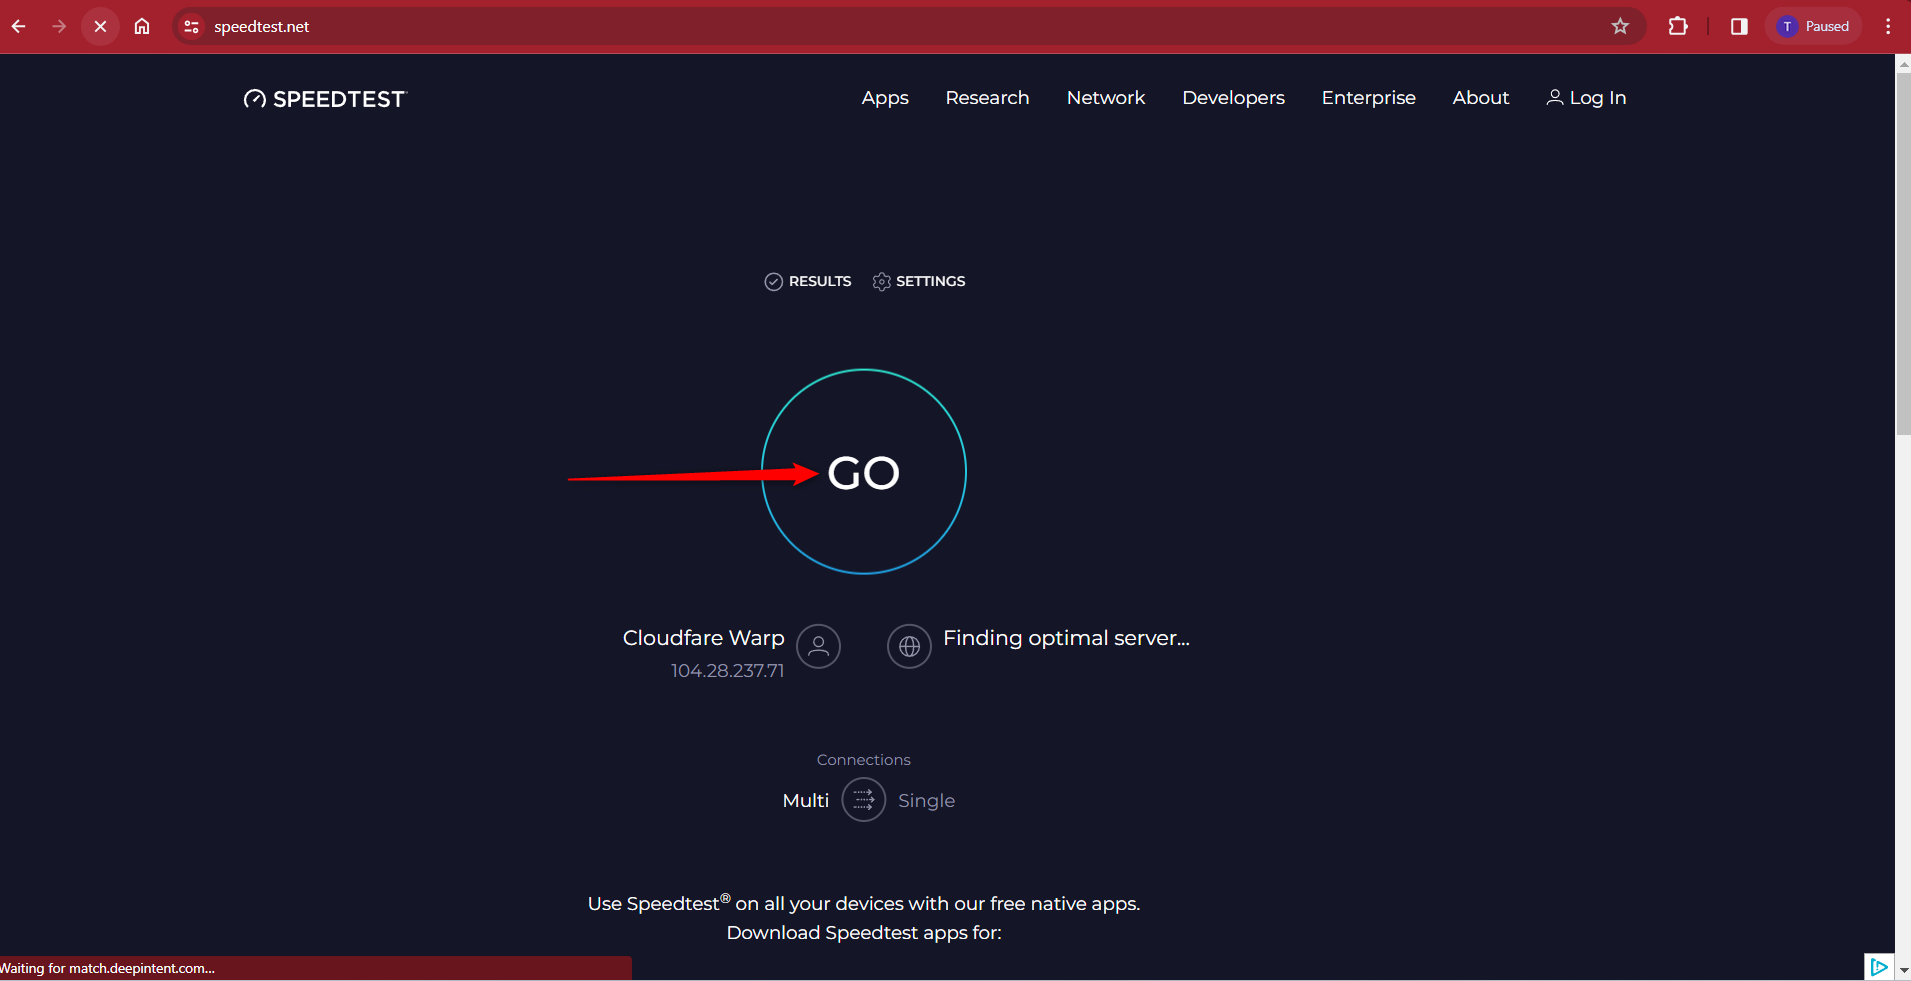The width and height of the screenshot is (1911, 981).
Task: Open the browser extensions puzzle icon
Action: (1678, 26)
